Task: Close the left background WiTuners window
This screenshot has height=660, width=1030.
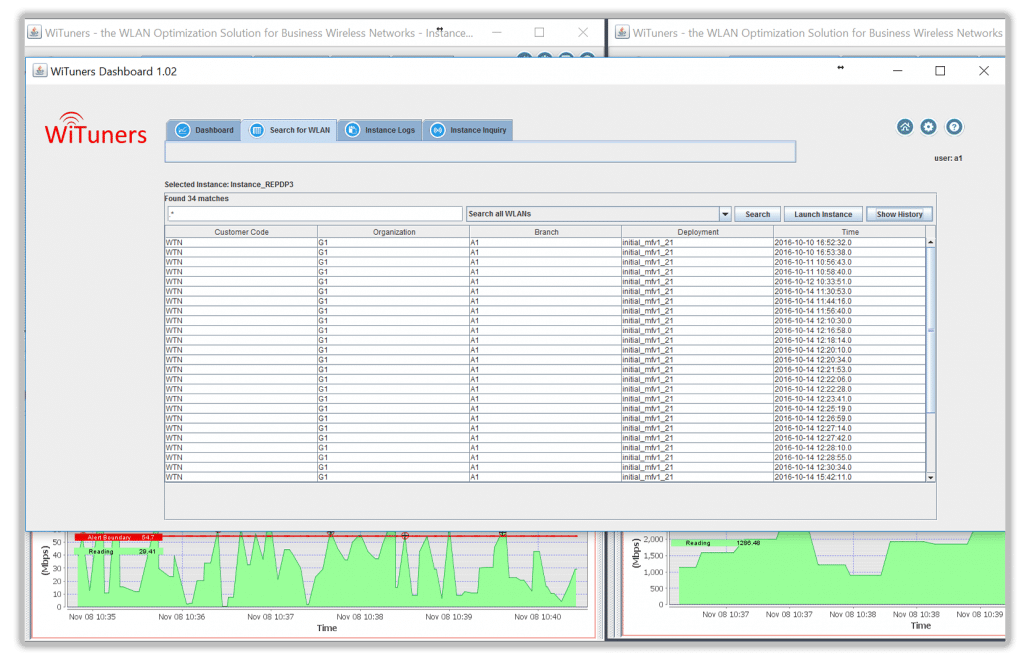Action: [x=583, y=32]
